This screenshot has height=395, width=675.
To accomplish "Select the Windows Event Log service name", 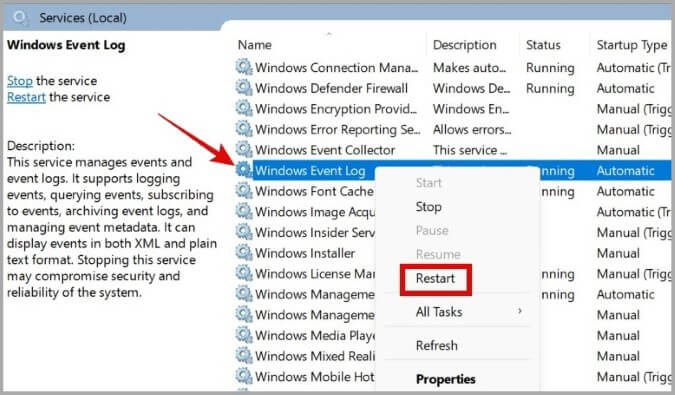I will tap(310, 171).
